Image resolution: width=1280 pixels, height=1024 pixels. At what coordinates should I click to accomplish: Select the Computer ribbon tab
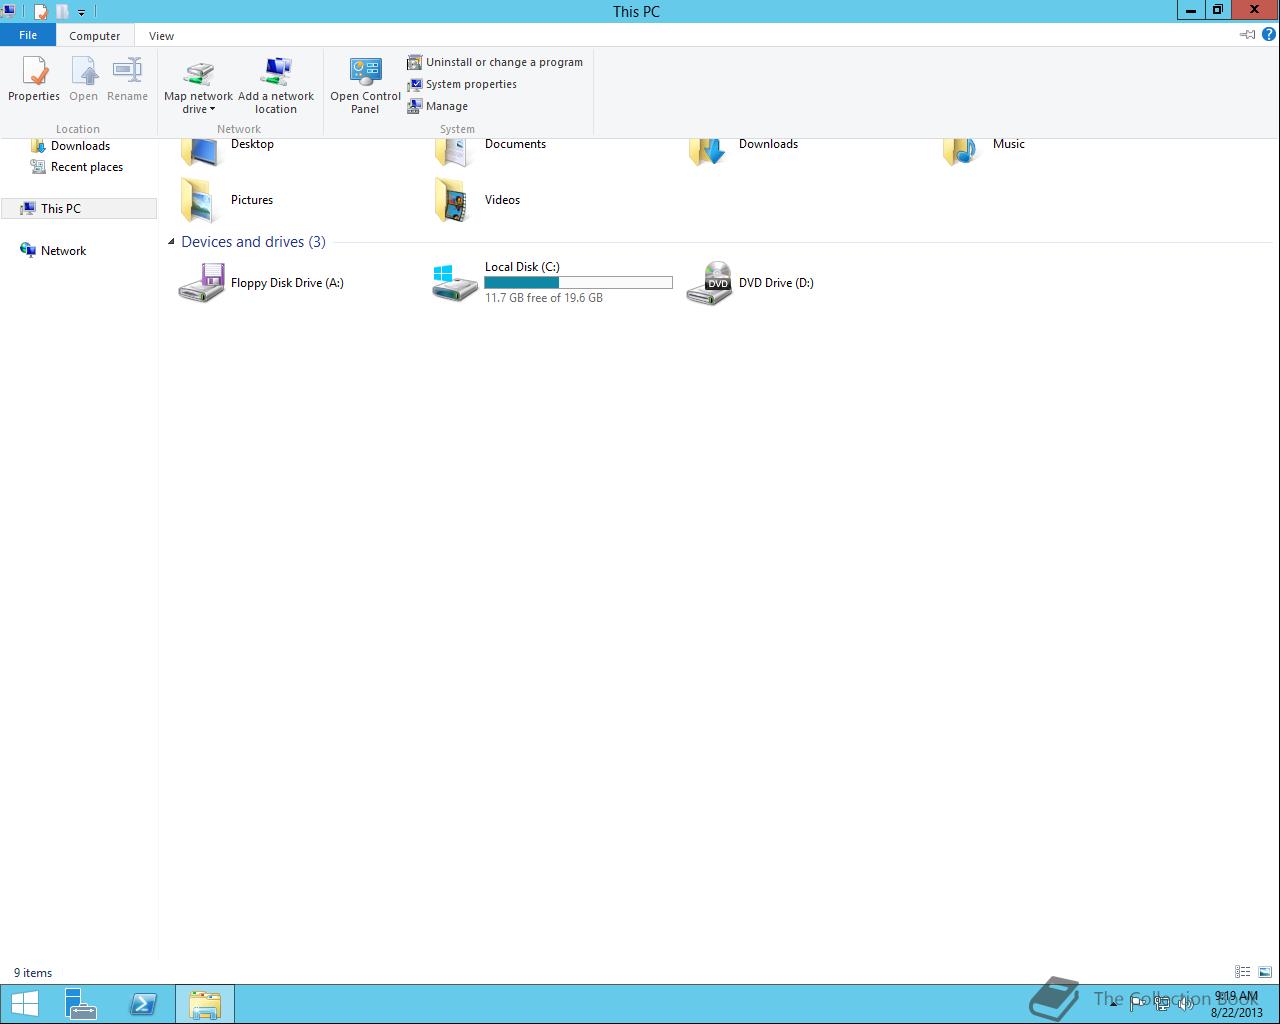pos(95,35)
